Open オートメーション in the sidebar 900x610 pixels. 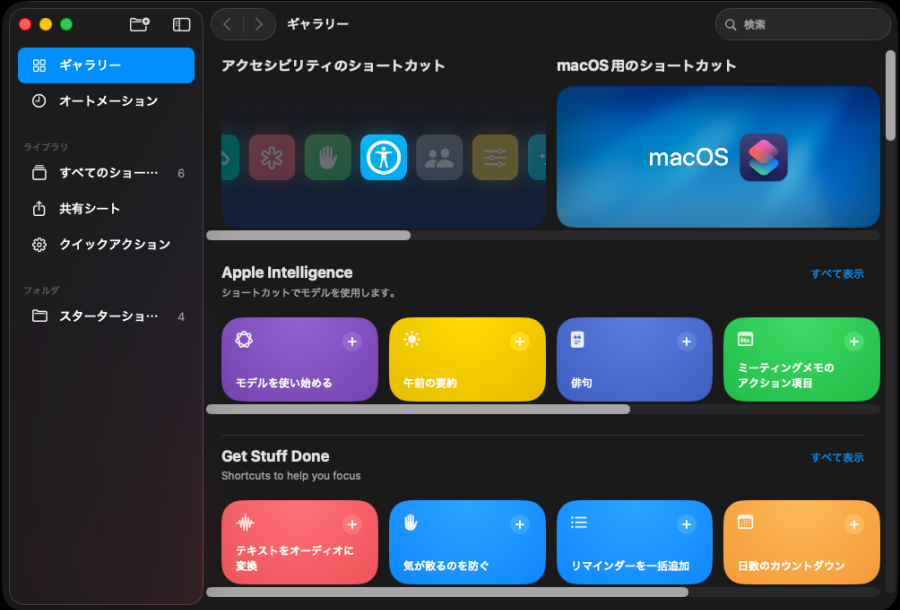[x=106, y=101]
